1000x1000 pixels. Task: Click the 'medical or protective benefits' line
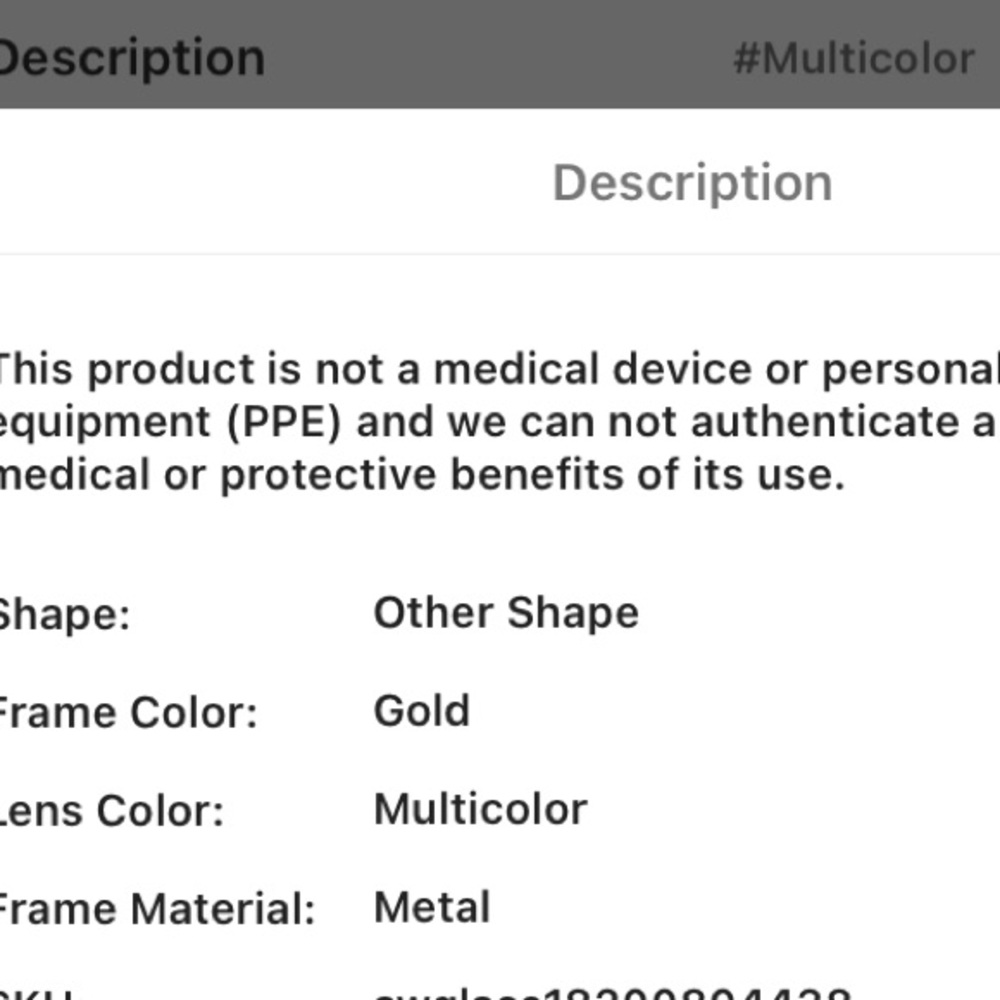[420, 474]
